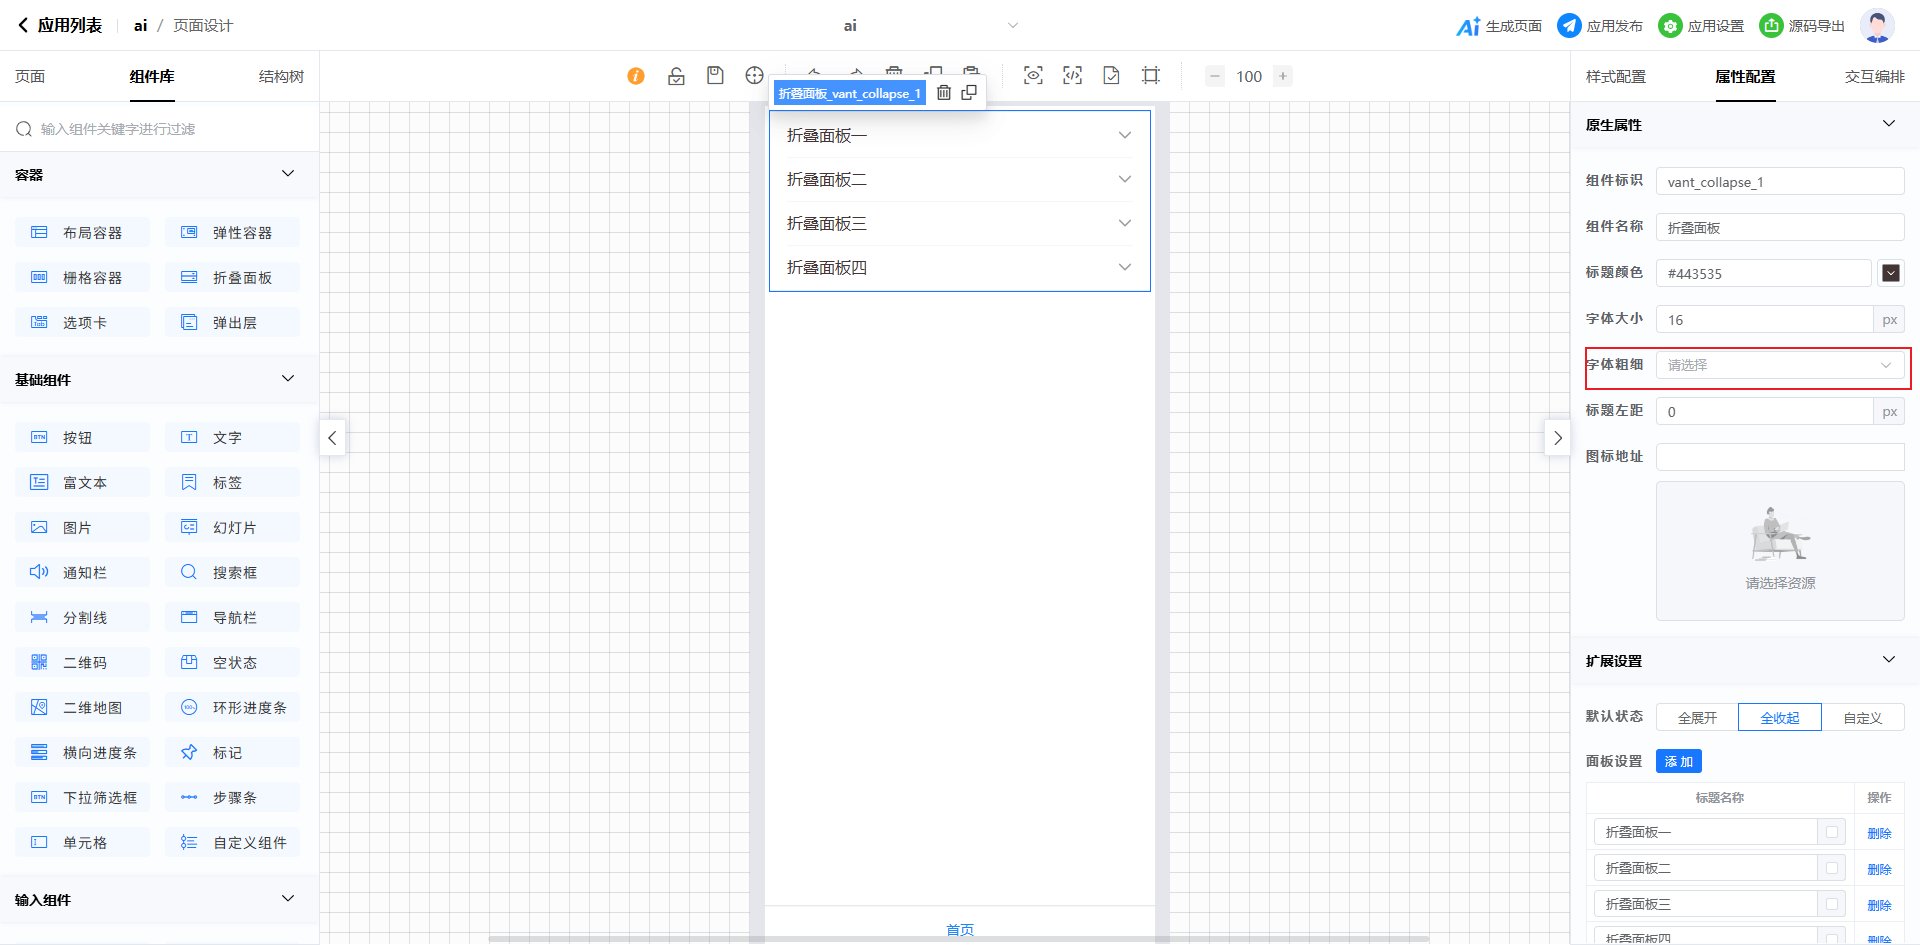Switch to the 样式配置 tab
The height and width of the screenshot is (945, 1920).
pos(1615,77)
